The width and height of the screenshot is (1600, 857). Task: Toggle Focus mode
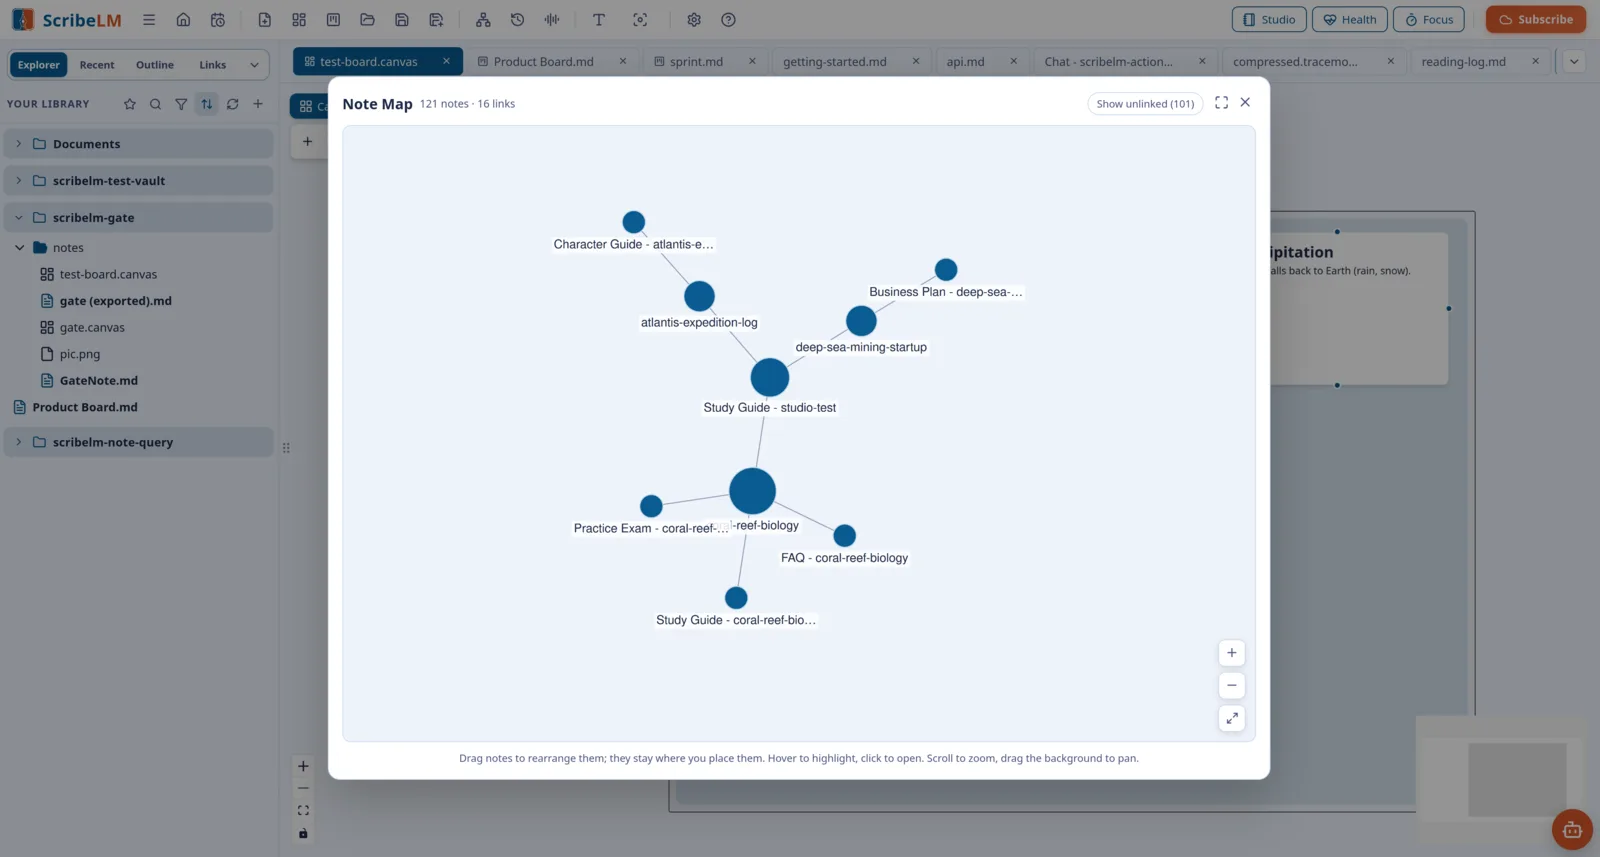click(x=1429, y=20)
